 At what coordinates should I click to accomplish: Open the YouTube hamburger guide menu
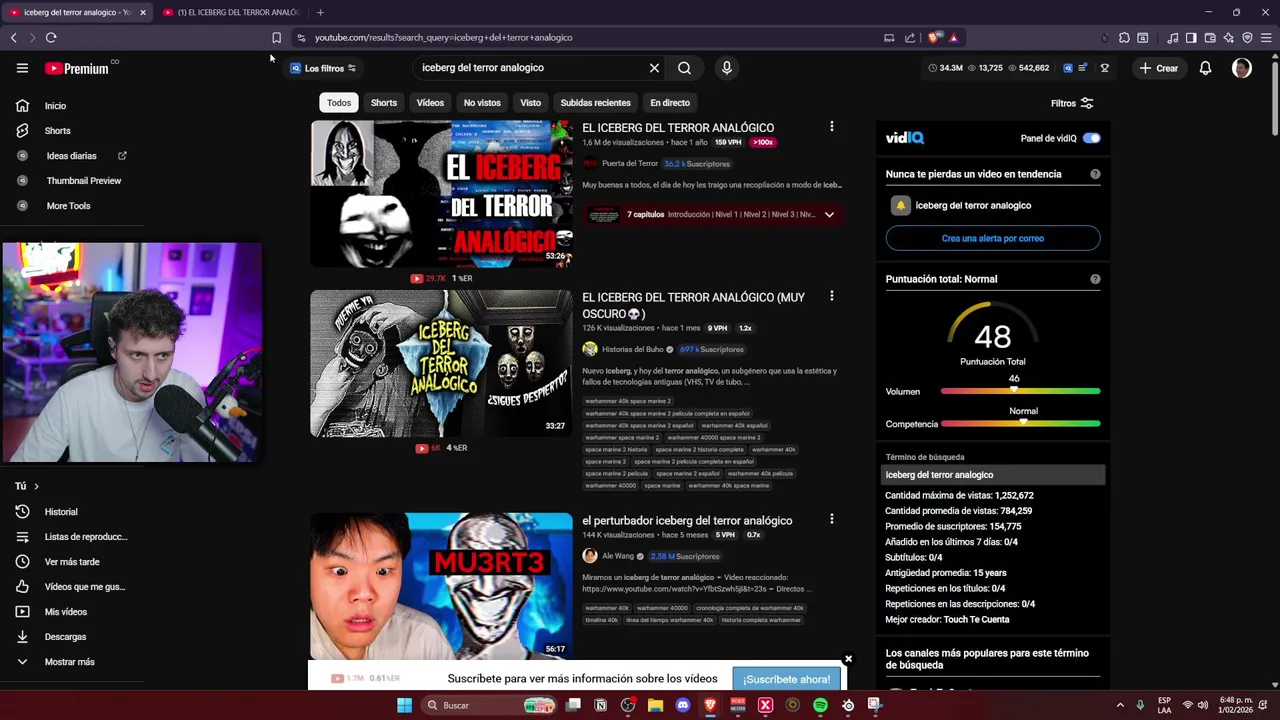22,68
